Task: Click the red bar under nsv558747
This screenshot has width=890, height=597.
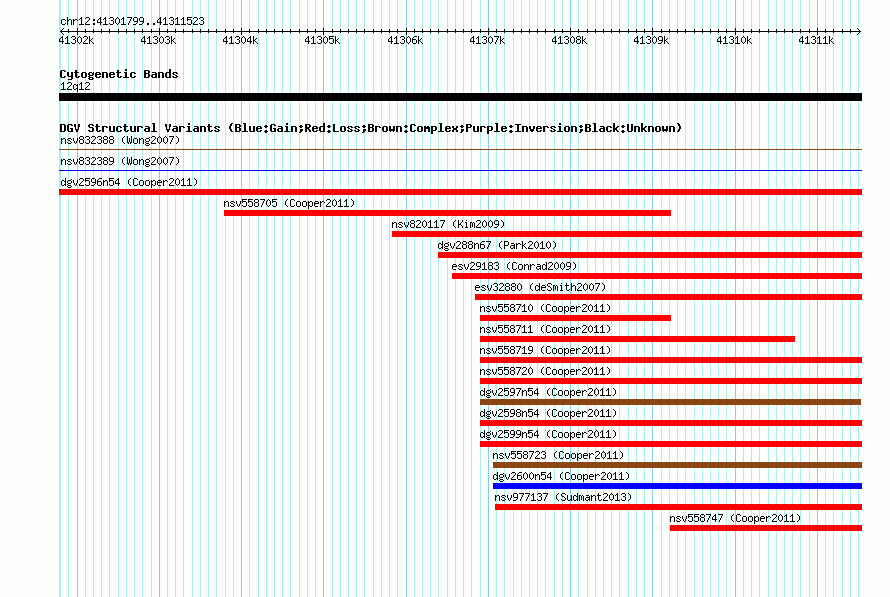Action: [x=766, y=528]
